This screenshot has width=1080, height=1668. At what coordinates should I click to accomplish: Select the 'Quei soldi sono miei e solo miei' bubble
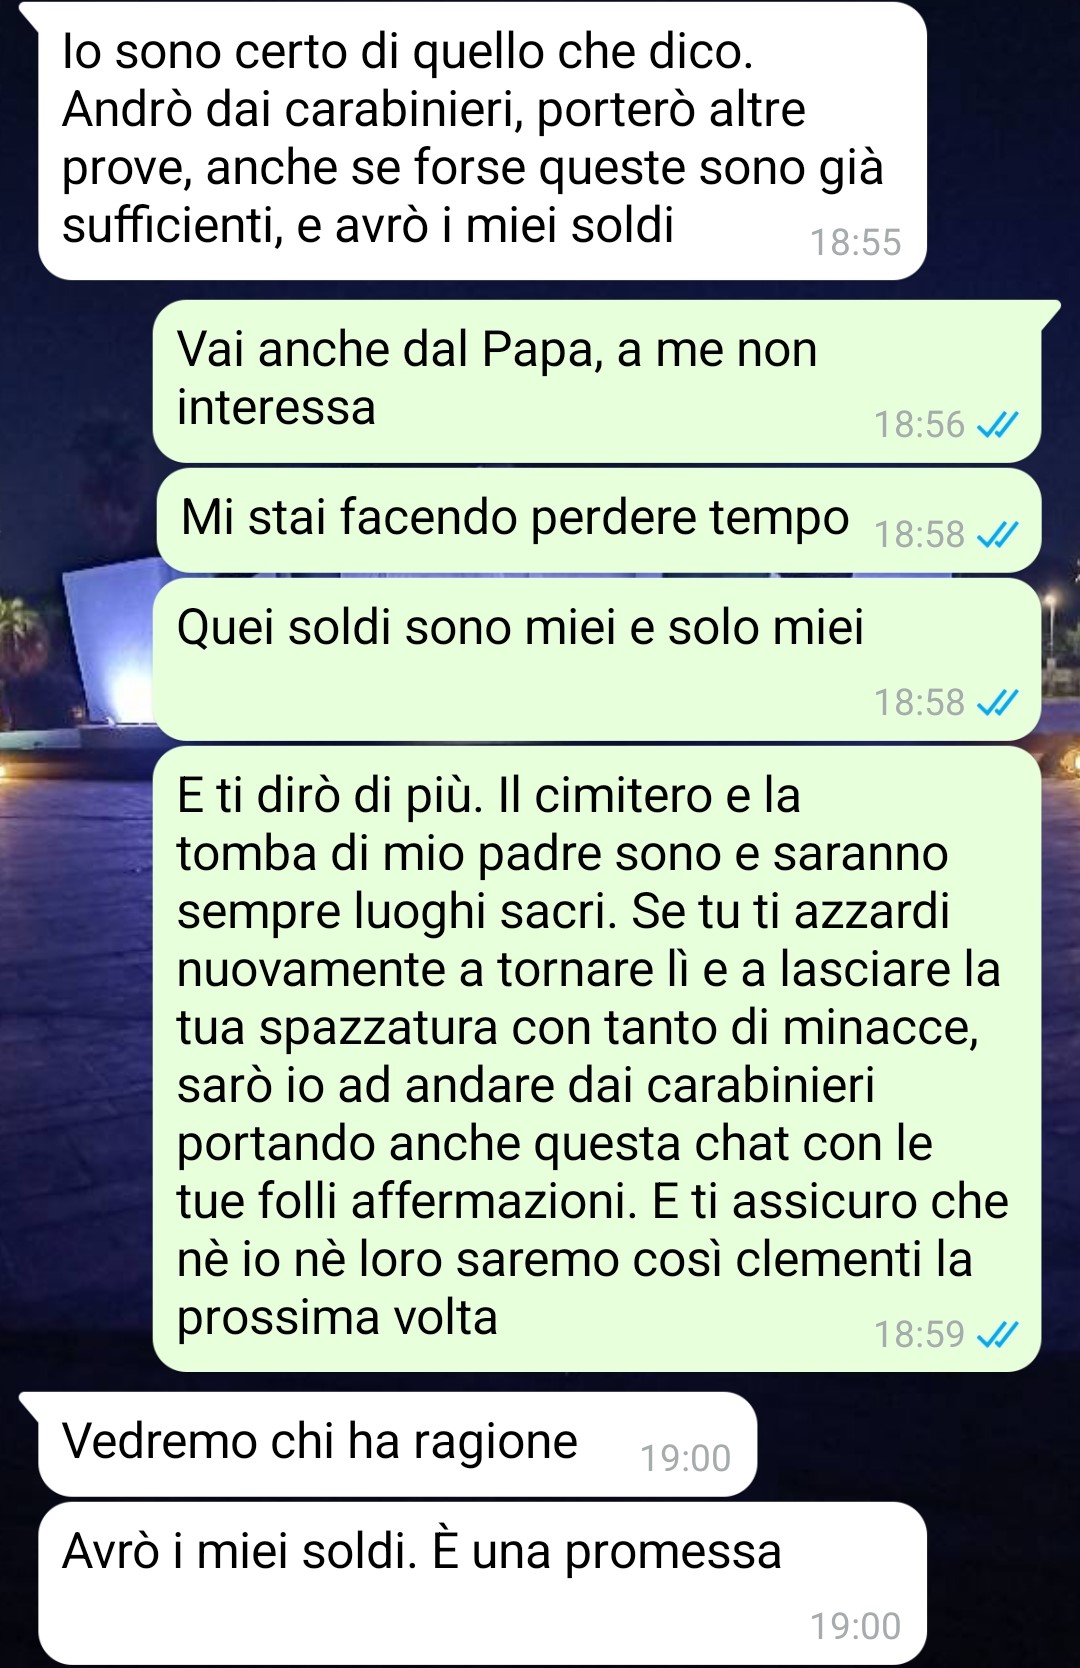point(597,659)
